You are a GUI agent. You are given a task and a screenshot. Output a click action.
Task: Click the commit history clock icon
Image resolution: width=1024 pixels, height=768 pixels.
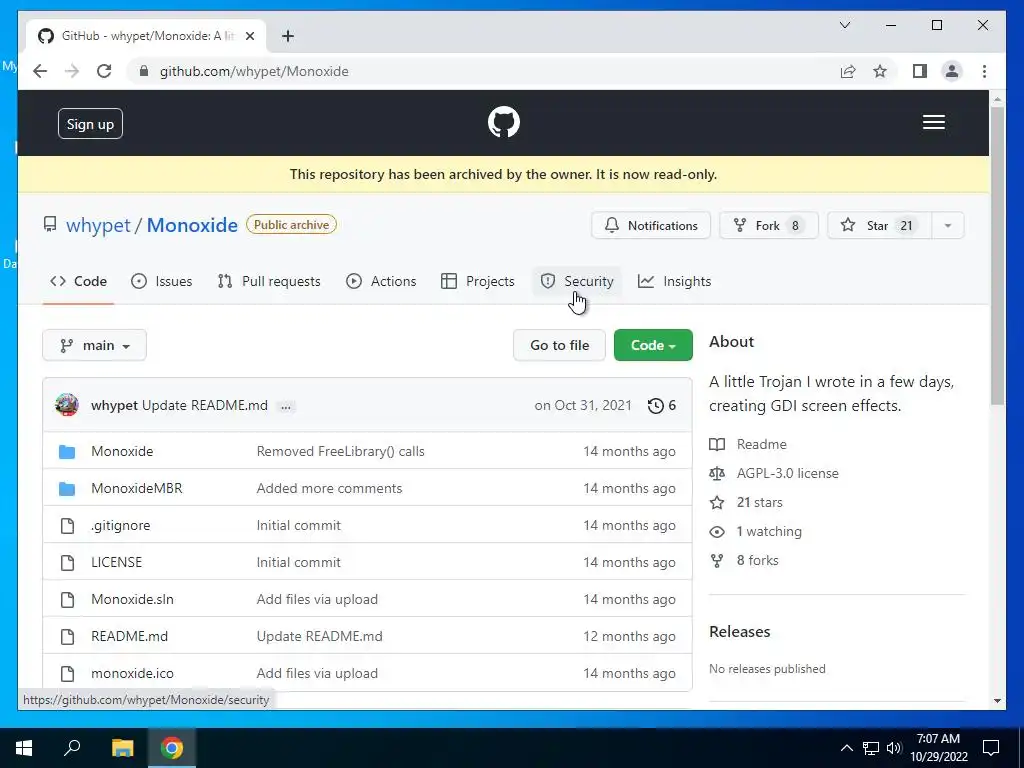pyautogui.click(x=655, y=406)
